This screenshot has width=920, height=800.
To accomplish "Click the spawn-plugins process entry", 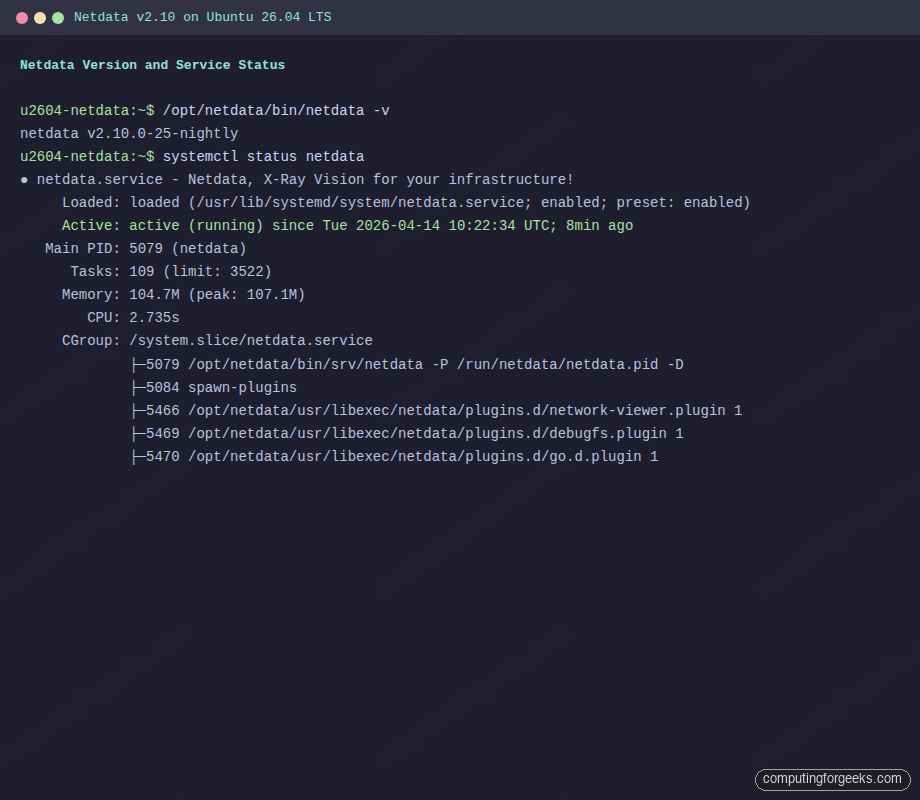I will (x=215, y=387).
